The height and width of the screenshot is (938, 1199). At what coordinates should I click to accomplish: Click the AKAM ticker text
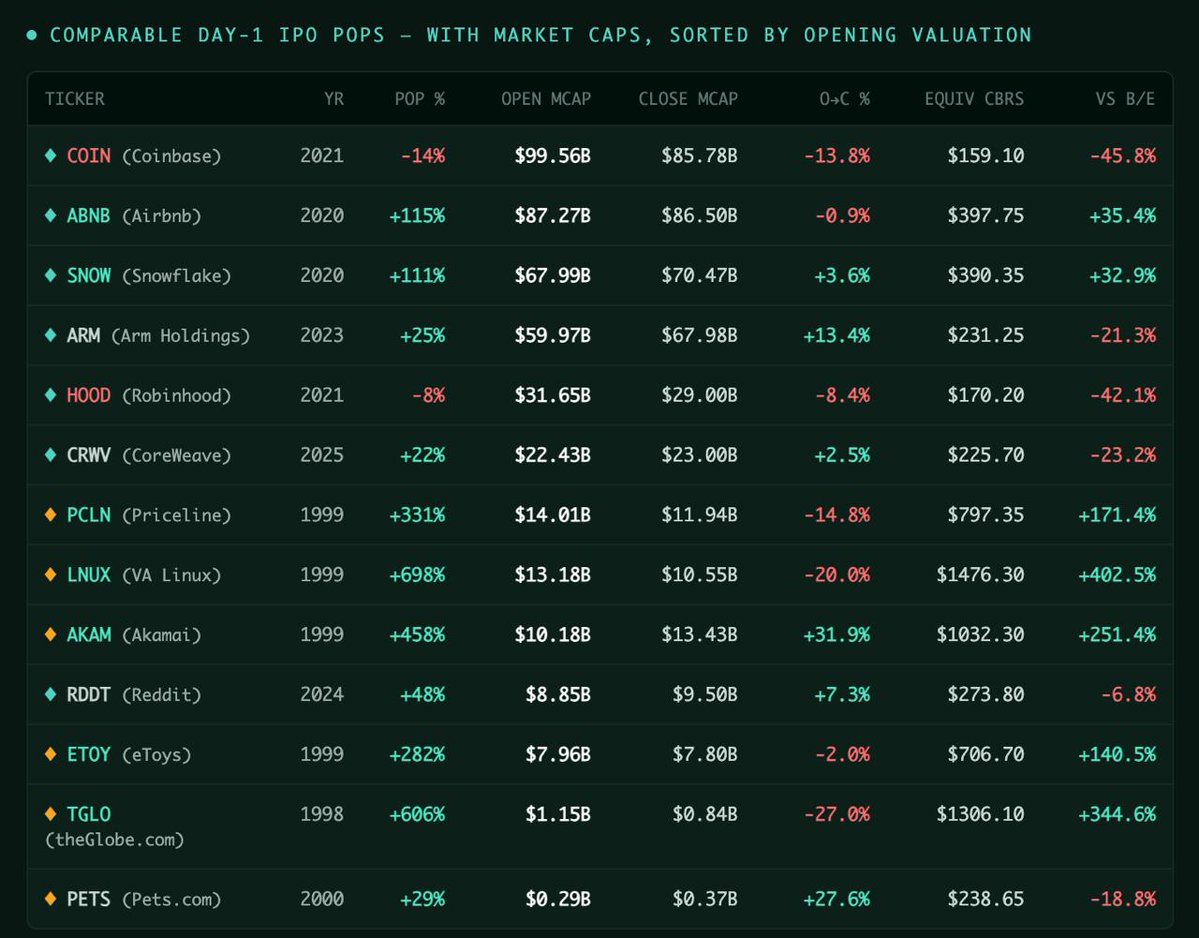point(89,634)
